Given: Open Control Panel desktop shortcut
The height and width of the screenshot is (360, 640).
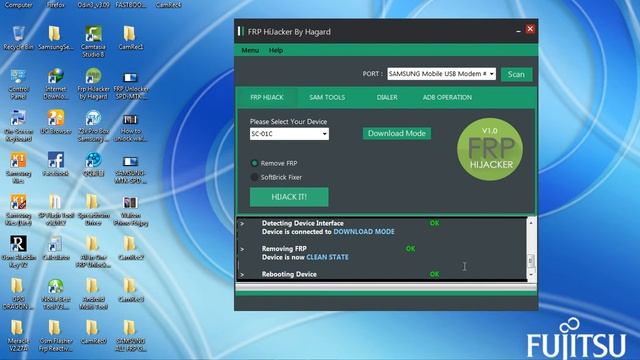Looking at the screenshot, I should point(18,84).
